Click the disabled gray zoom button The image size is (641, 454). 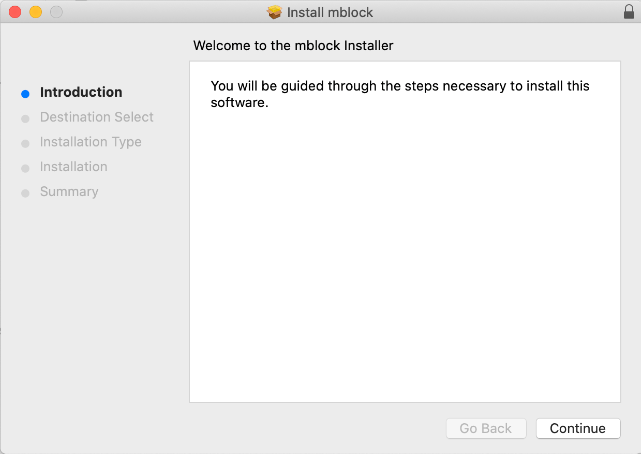click(x=56, y=12)
